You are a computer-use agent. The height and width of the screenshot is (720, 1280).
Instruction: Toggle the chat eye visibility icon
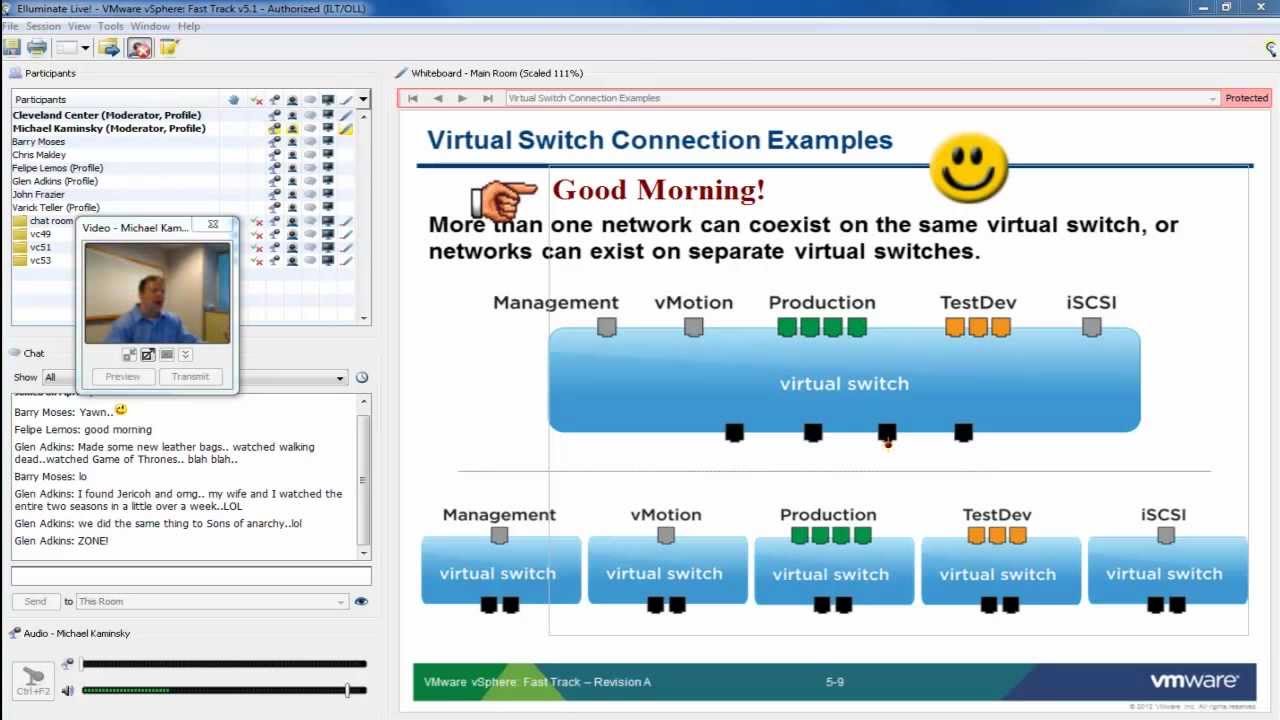pyautogui.click(x=361, y=602)
